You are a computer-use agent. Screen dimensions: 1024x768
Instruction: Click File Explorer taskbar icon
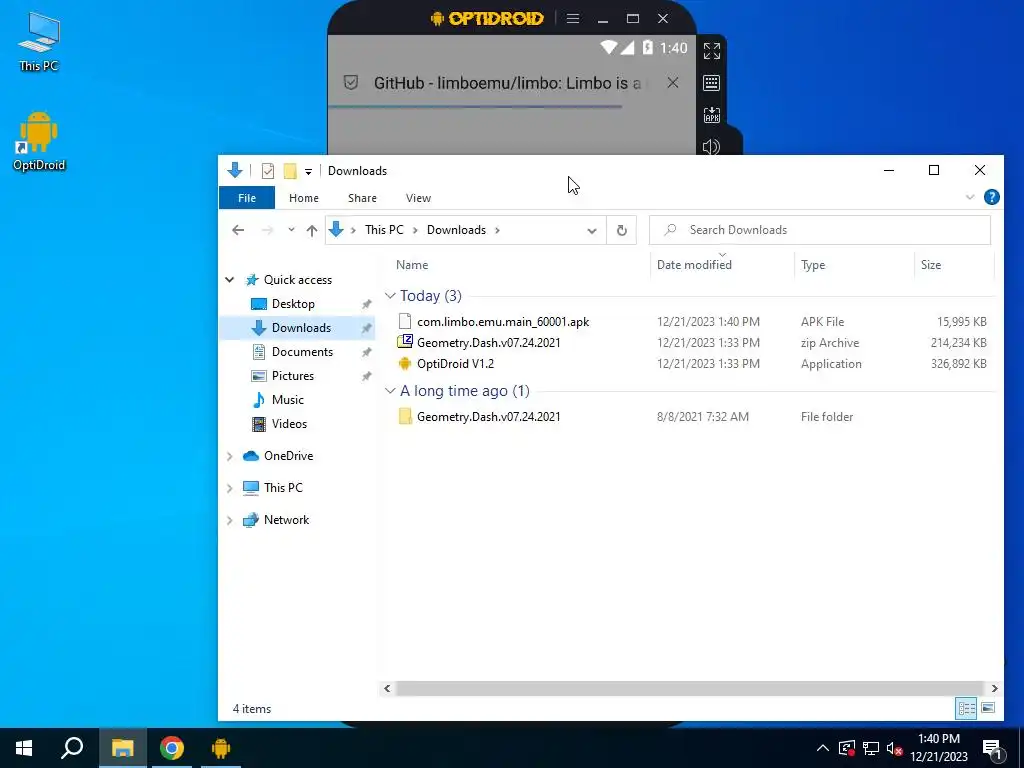(122, 748)
